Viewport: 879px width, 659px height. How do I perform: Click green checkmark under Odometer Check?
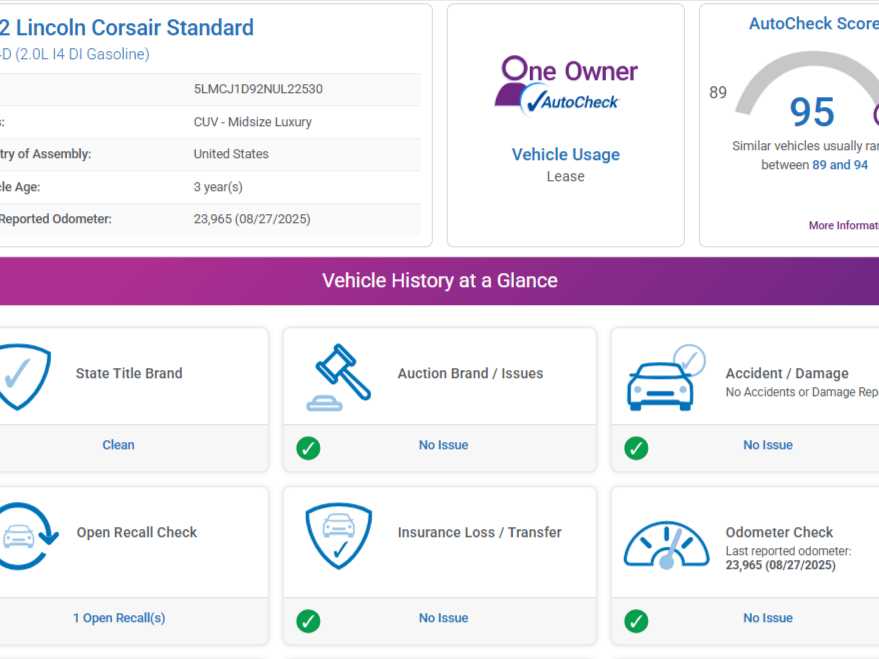pos(636,621)
